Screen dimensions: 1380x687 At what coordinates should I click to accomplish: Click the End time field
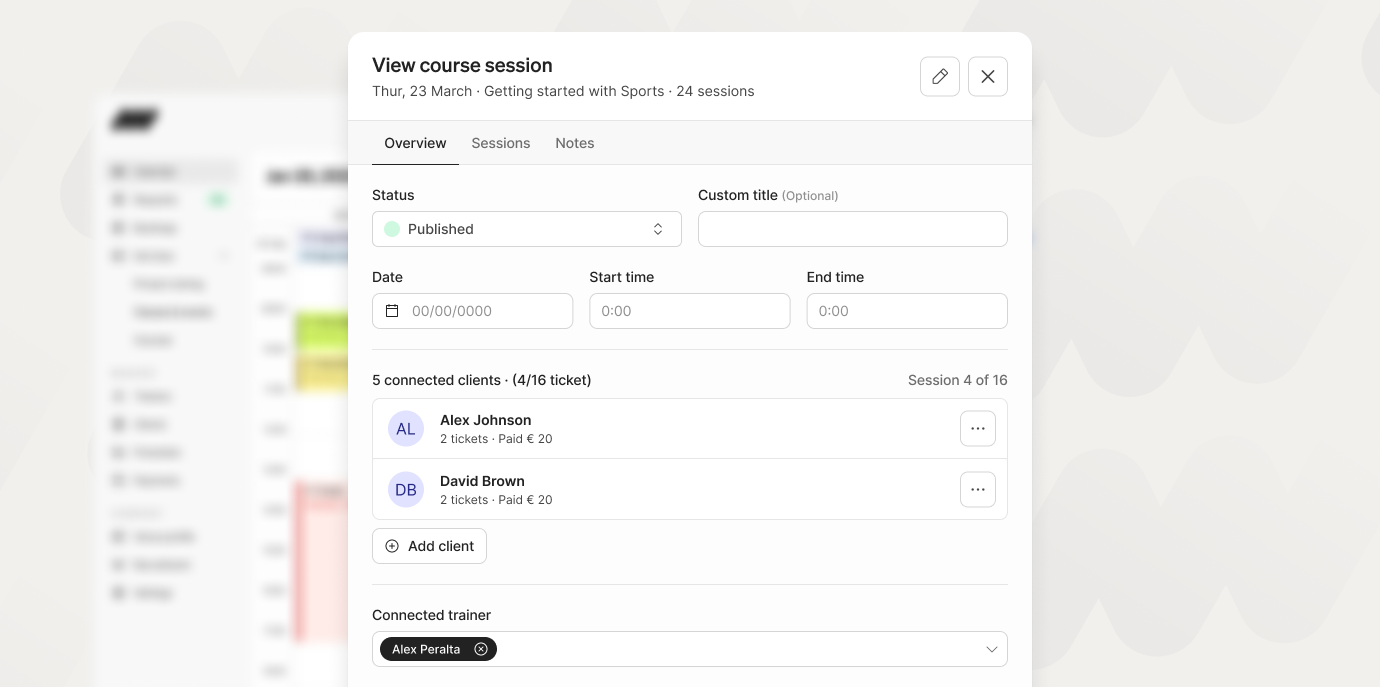pyautogui.click(x=907, y=311)
